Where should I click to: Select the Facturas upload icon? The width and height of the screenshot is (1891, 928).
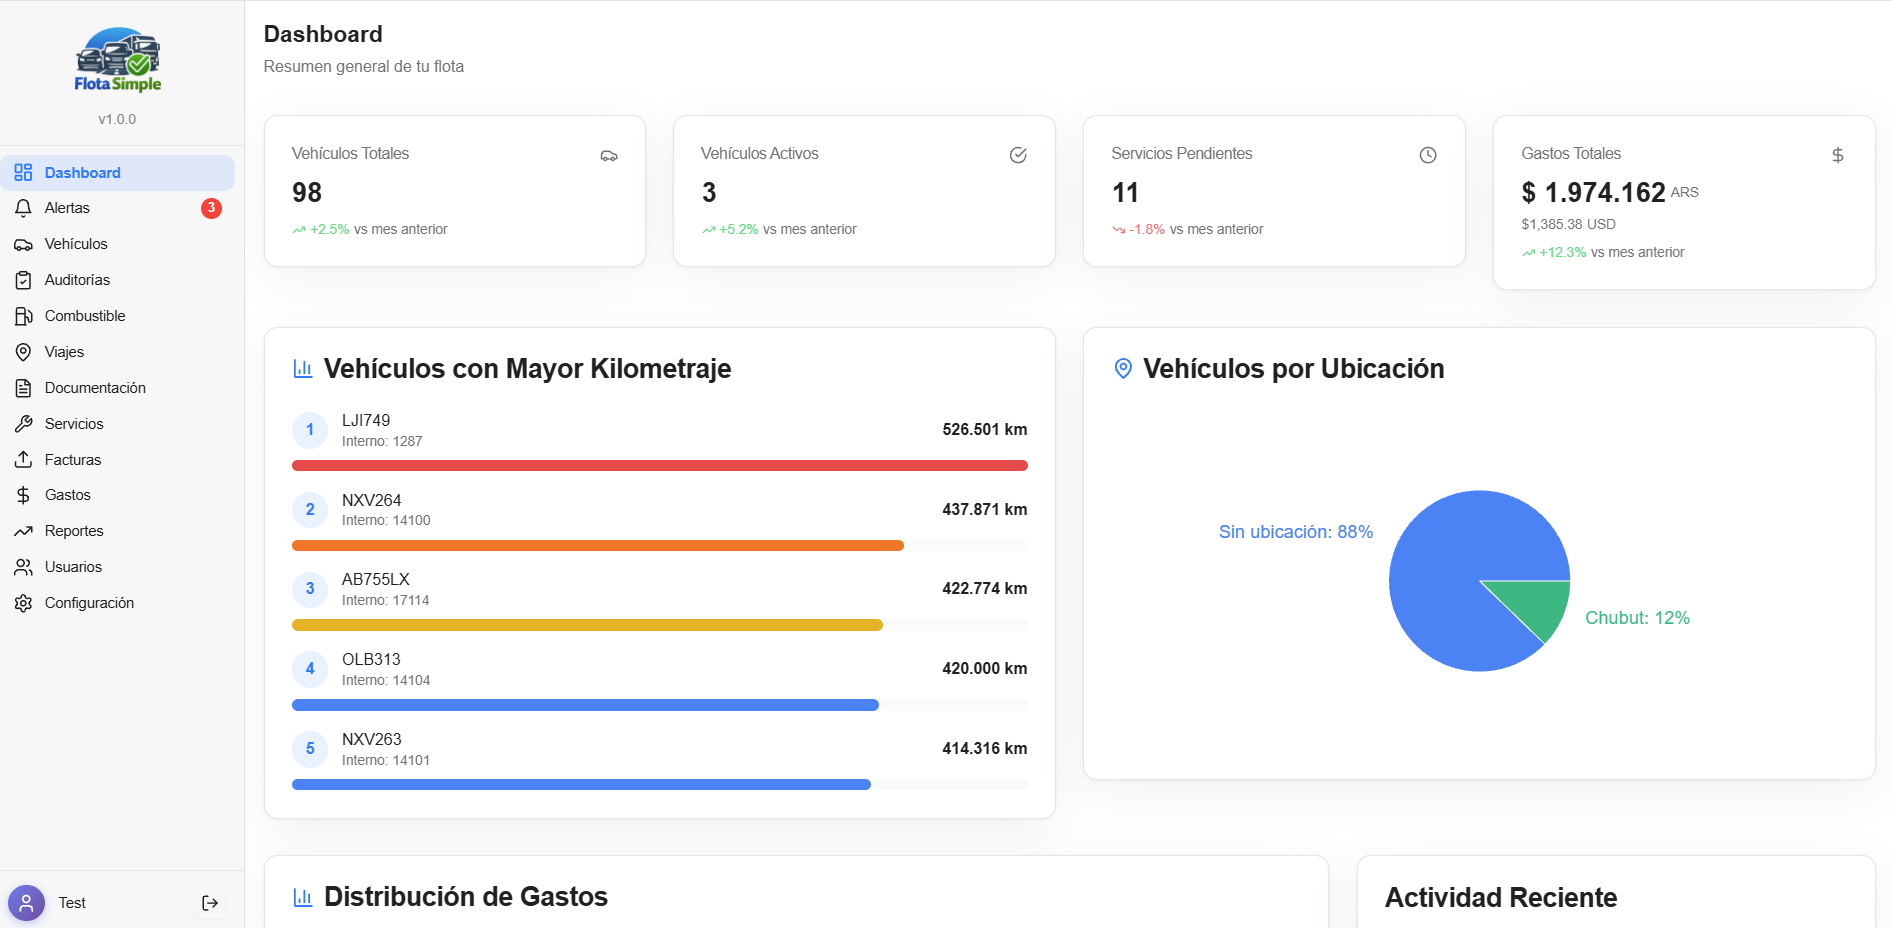click(x=23, y=459)
